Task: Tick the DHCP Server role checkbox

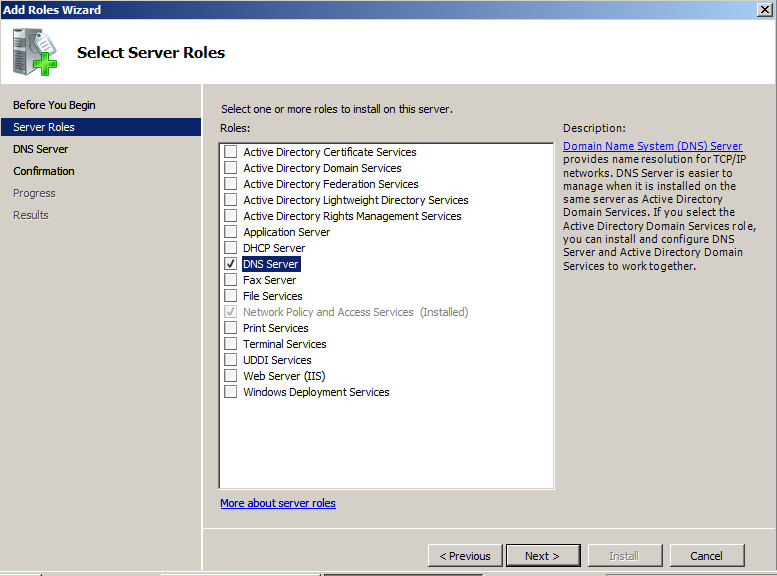Action: (x=231, y=248)
